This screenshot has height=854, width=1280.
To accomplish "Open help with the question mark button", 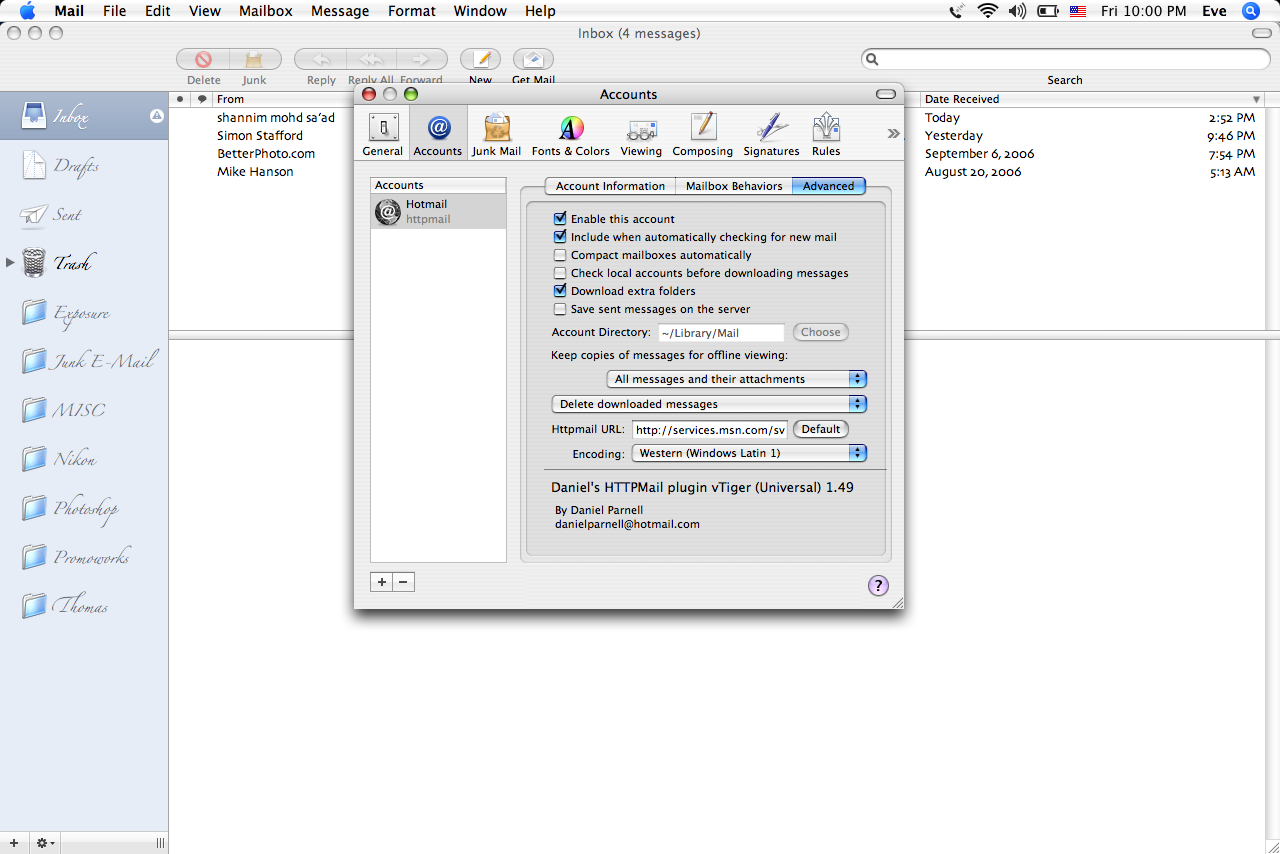I will (x=878, y=586).
